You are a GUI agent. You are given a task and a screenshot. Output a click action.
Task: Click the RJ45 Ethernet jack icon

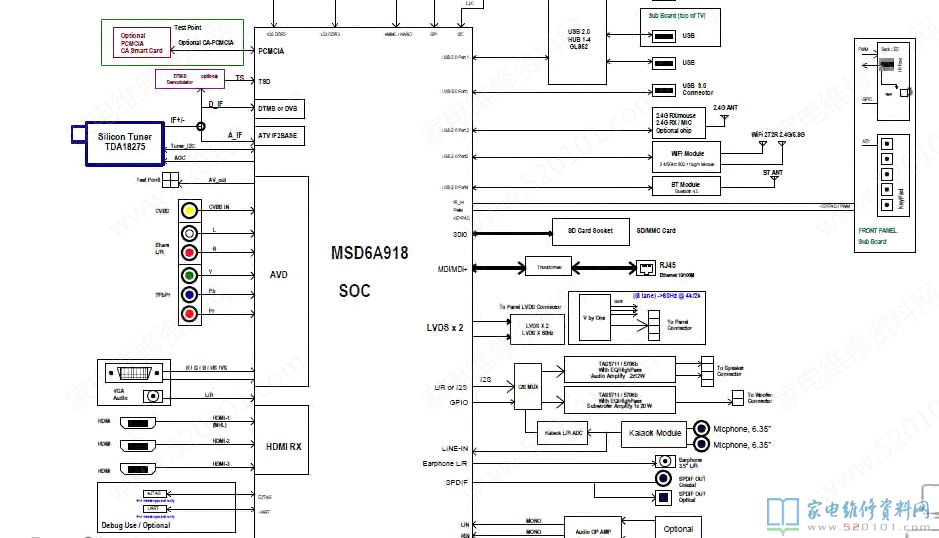pos(646,267)
